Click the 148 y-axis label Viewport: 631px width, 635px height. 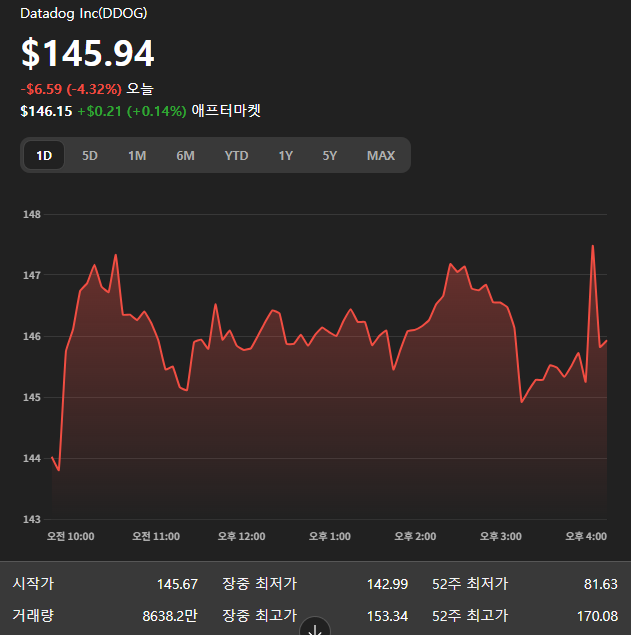coord(32,214)
